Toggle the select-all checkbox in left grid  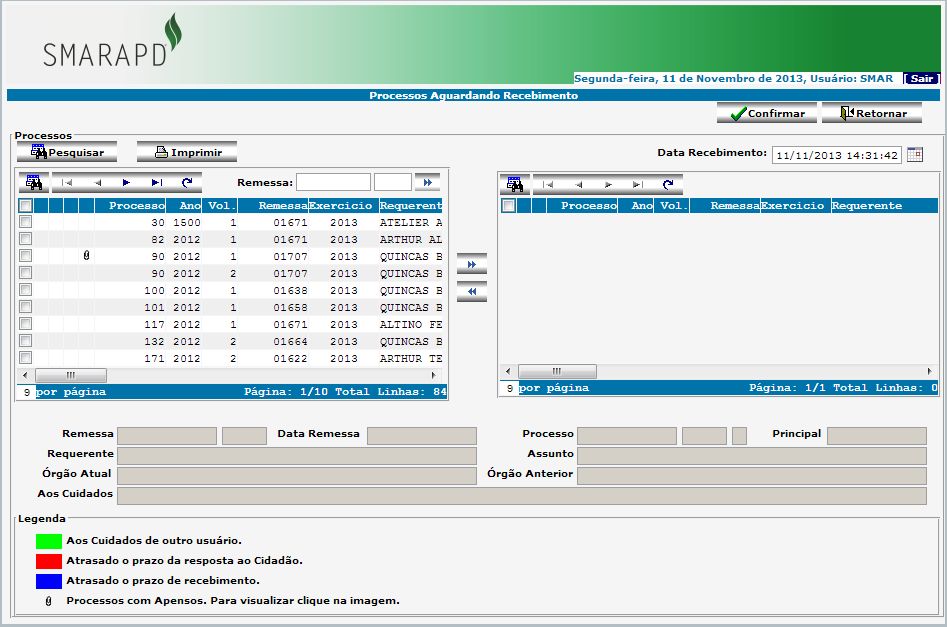pyautogui.click(x=25, y=205)
